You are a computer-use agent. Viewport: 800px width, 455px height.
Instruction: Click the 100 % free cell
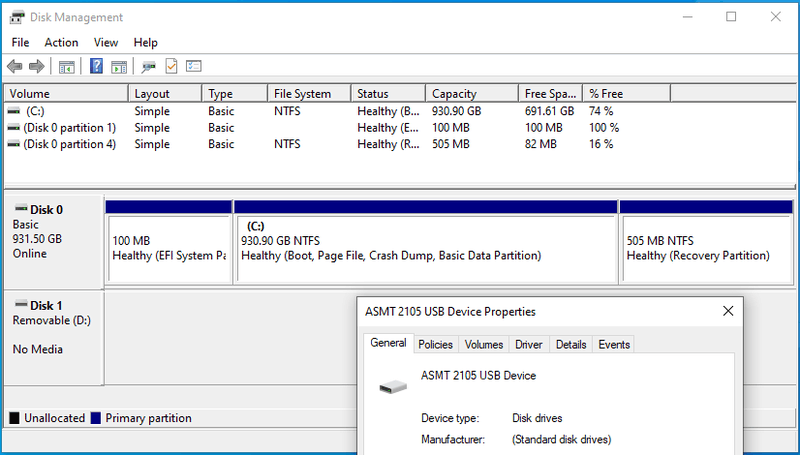604,128
